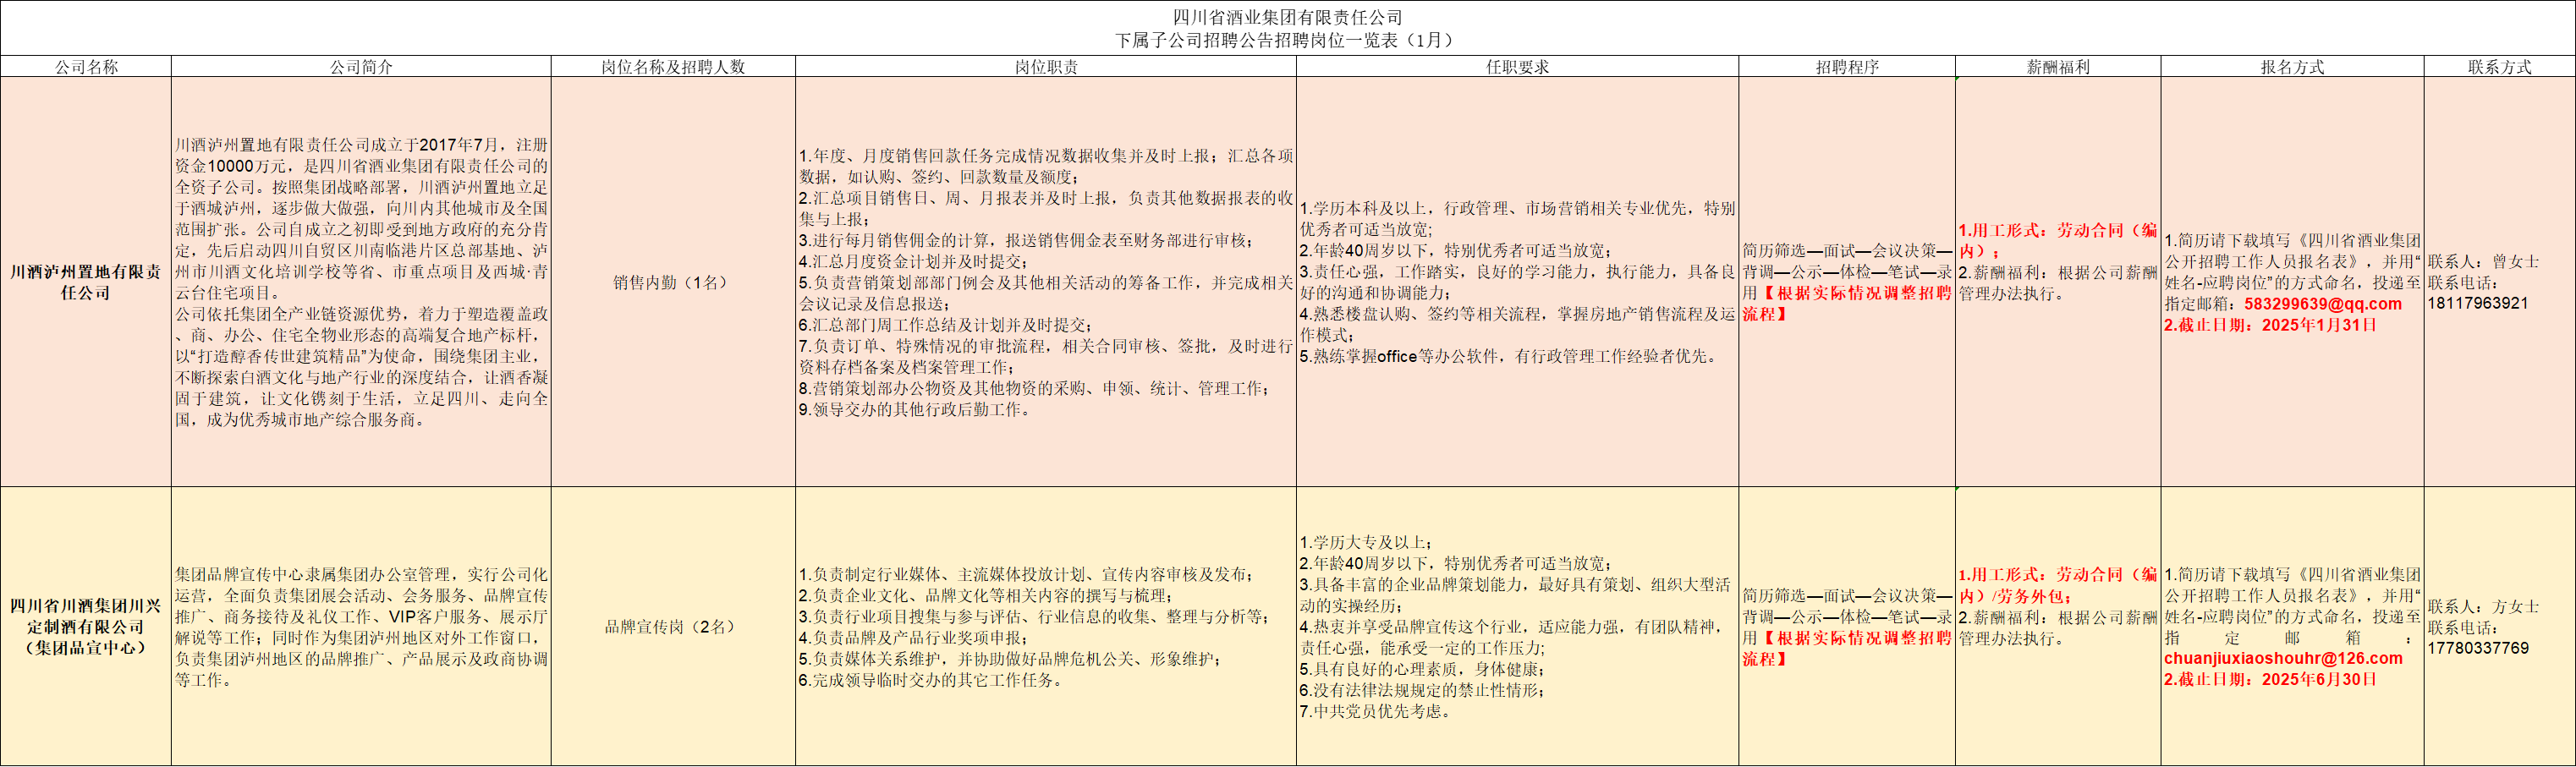This screenshot has height=767, width=2576.
Task: Click the 品牌宣传岗 row recruitment procedure cell
Action: click(1847, 627)
